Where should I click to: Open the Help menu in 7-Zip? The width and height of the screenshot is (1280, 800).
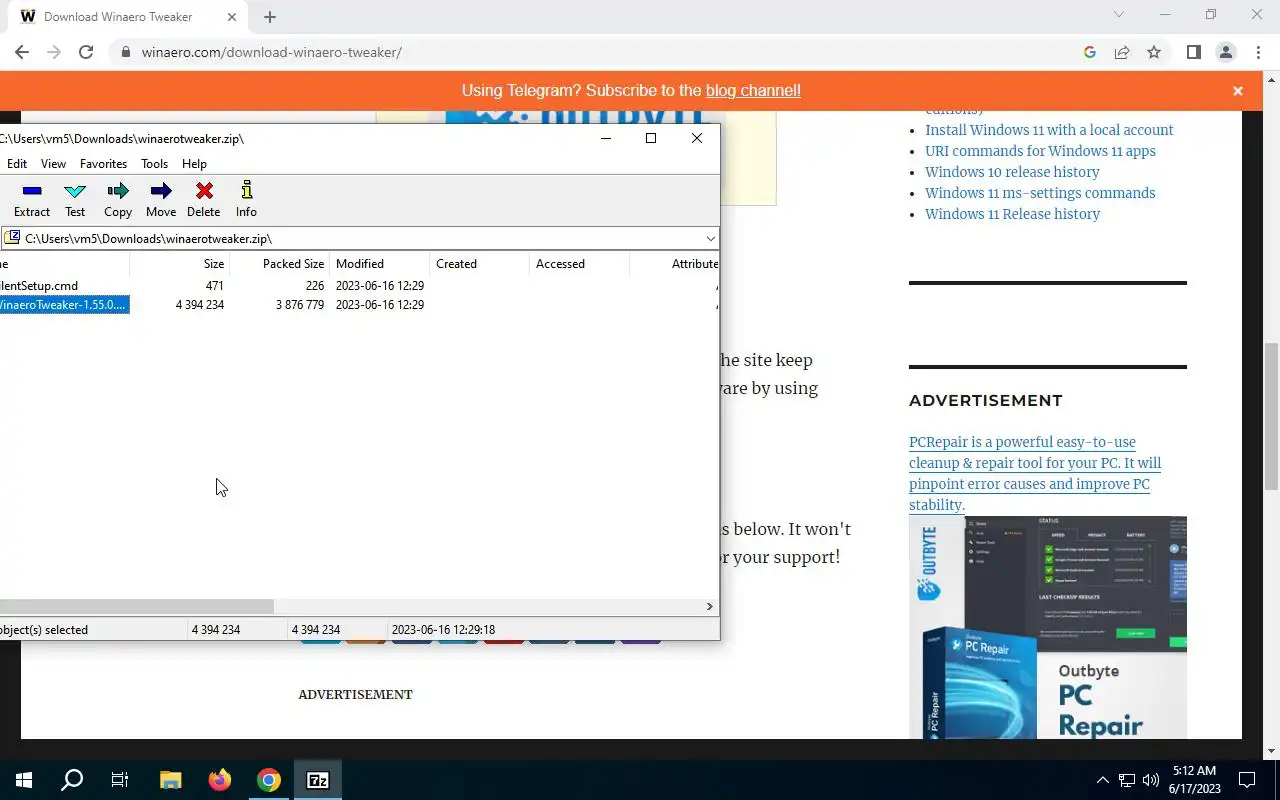(194, 164)
